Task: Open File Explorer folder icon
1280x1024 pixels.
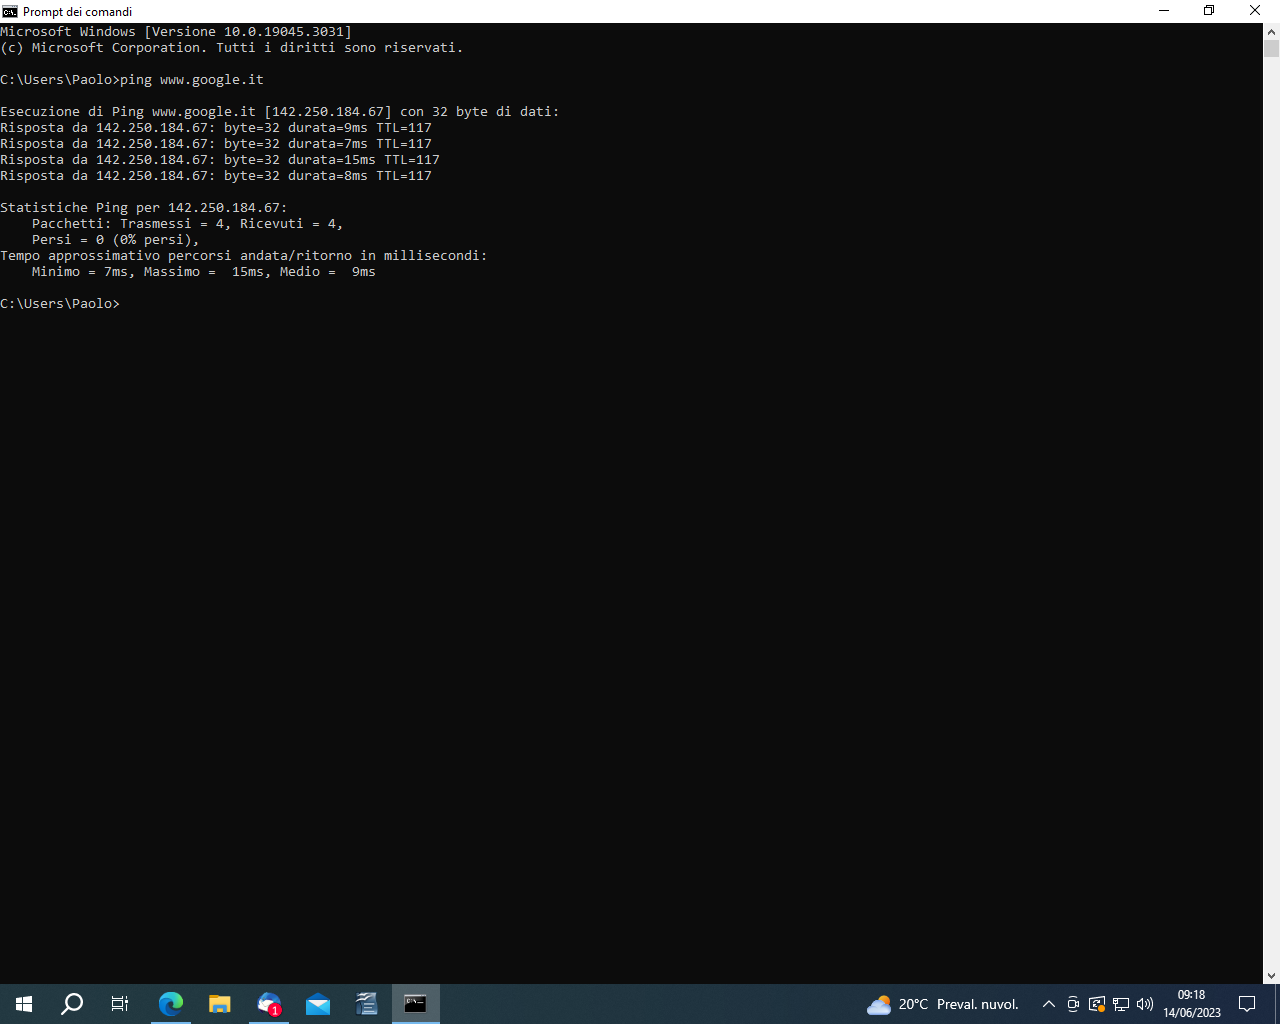Action: pos(220,1004)
